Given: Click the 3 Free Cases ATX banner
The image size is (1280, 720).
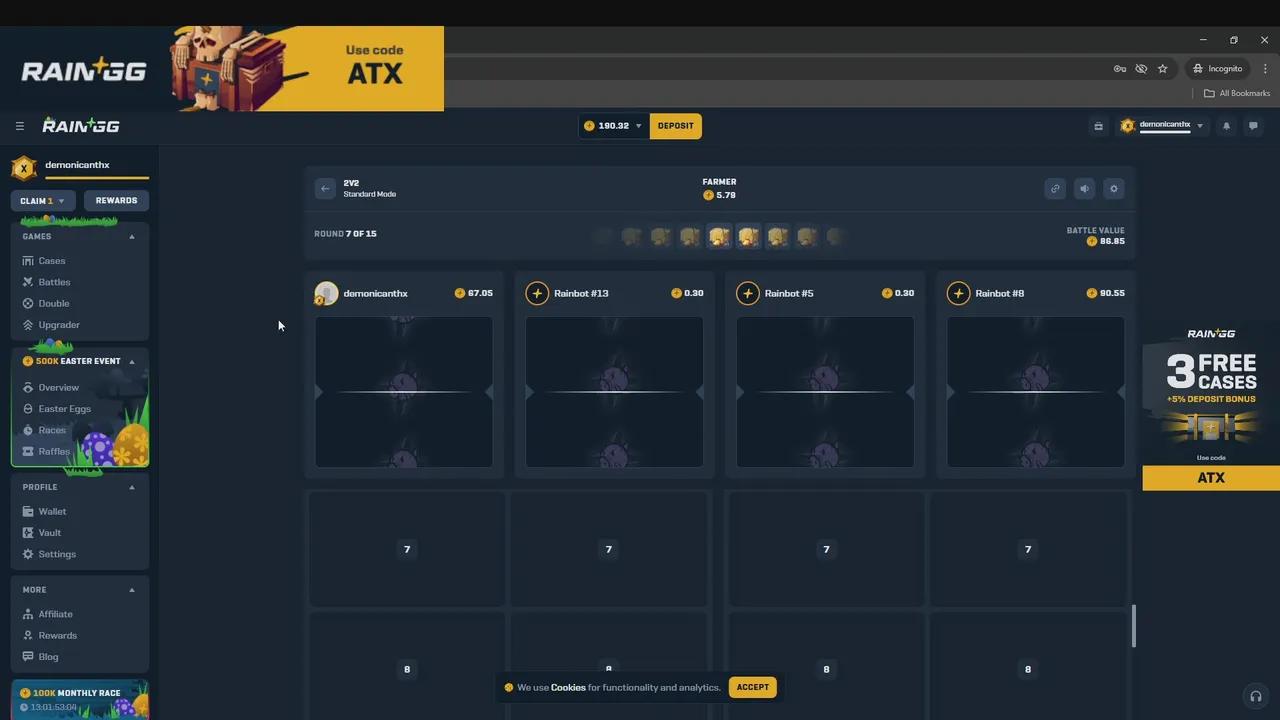Looking at the screenshot, I should (1211, 406).
